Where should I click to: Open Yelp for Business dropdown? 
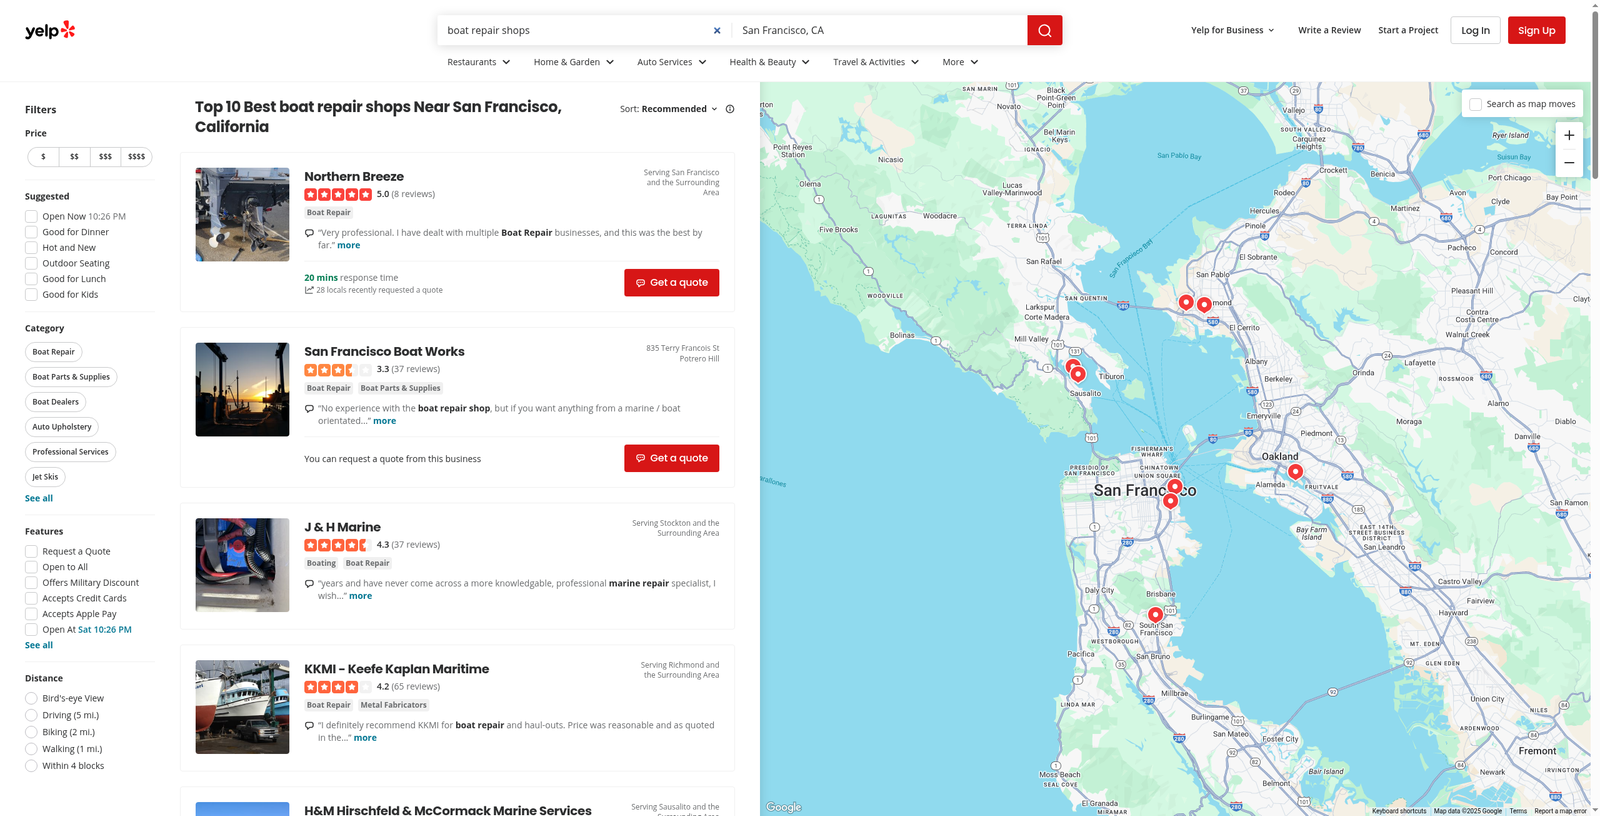pos(1233,30)
